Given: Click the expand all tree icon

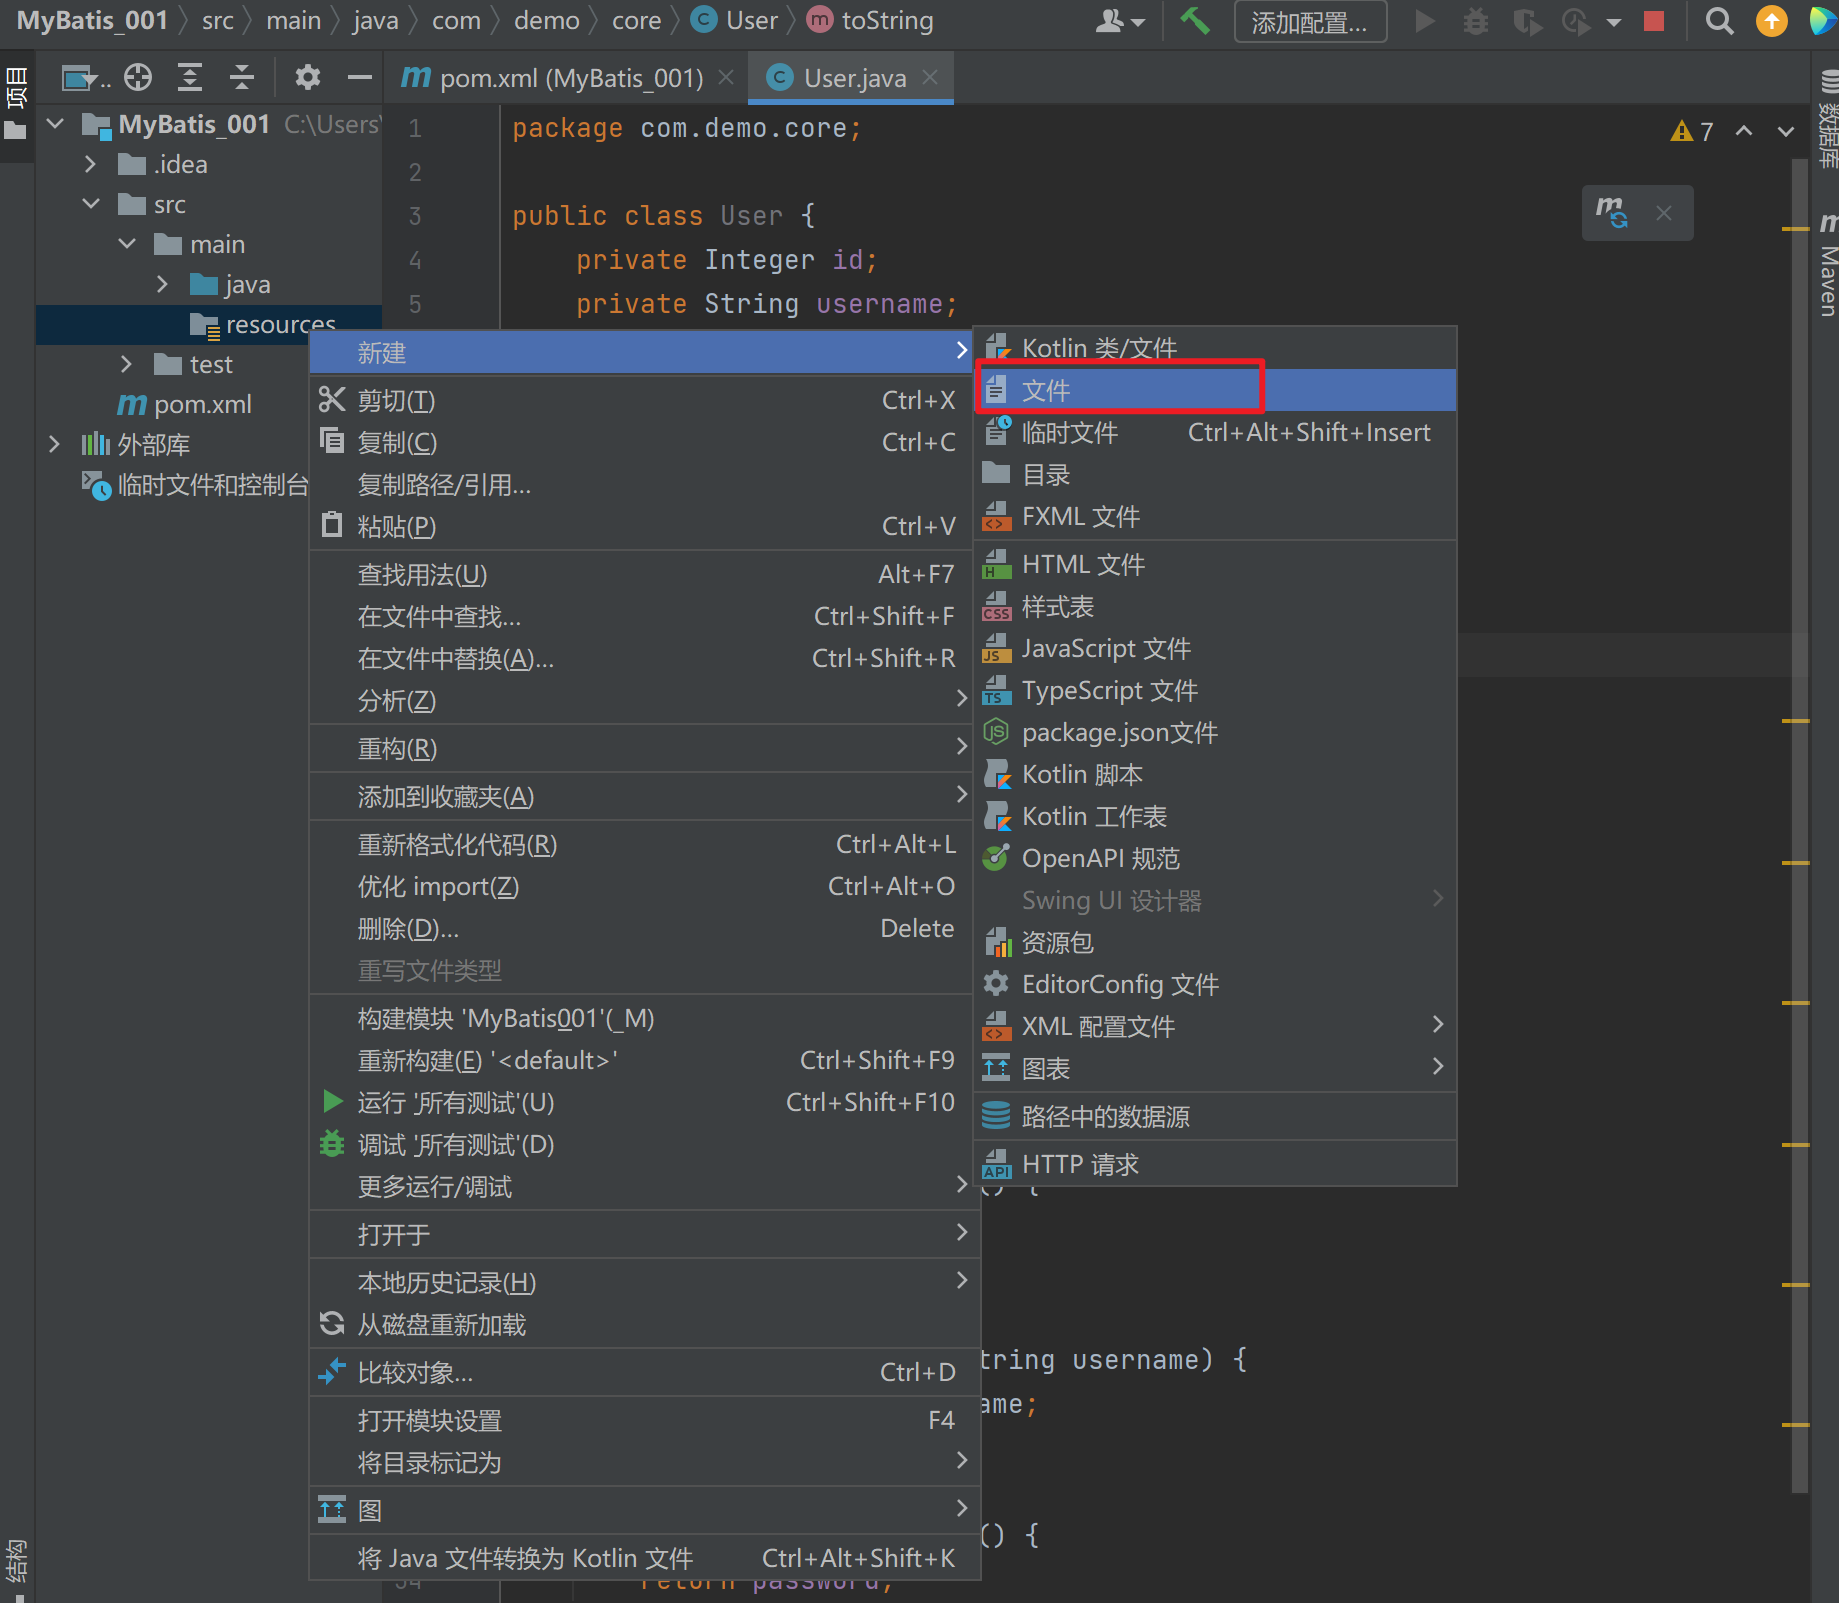Looking at the screenshot, I should click(x=190, y=77).
